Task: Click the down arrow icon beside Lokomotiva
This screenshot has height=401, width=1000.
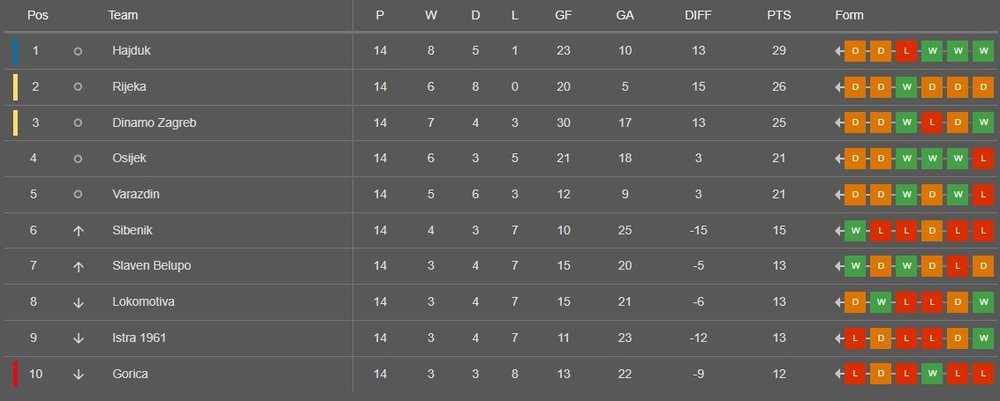Action: point(78,302)
